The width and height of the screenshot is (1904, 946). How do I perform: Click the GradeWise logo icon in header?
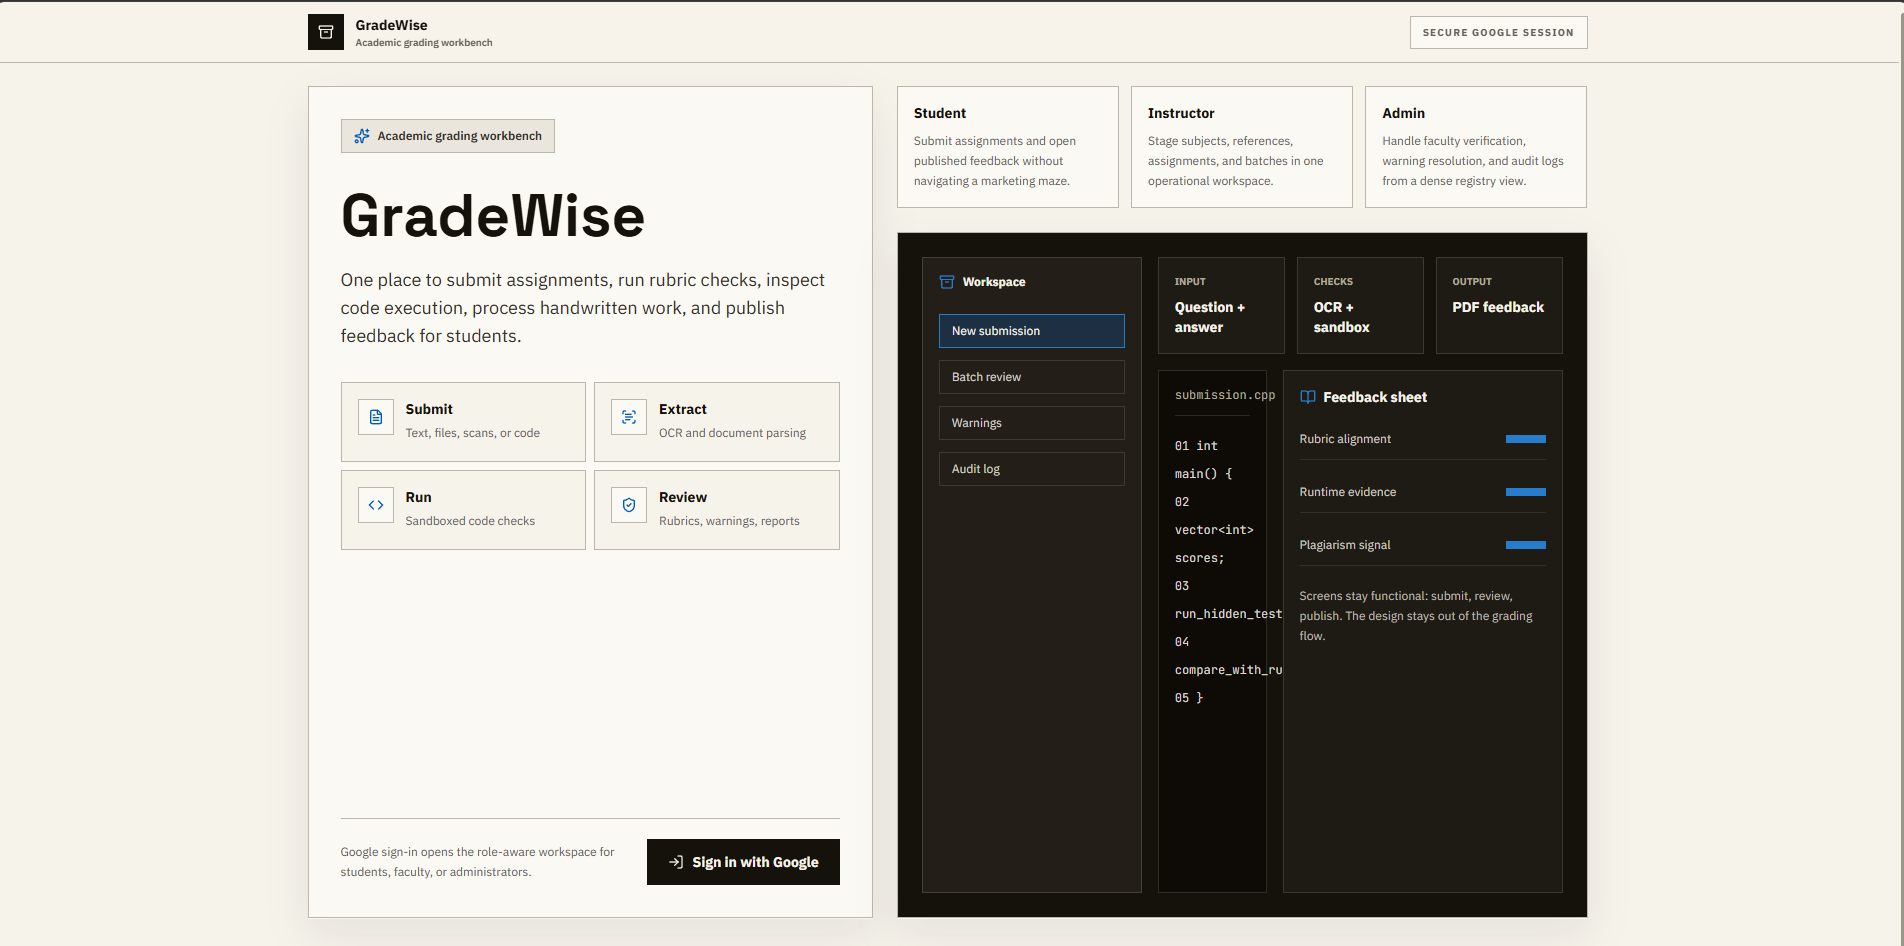[326, 32]
